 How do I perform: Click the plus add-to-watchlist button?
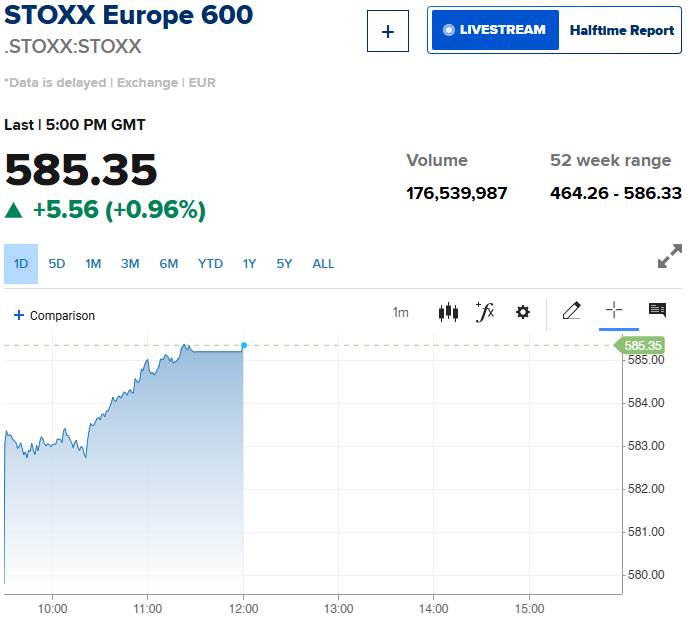click(388, 32)
